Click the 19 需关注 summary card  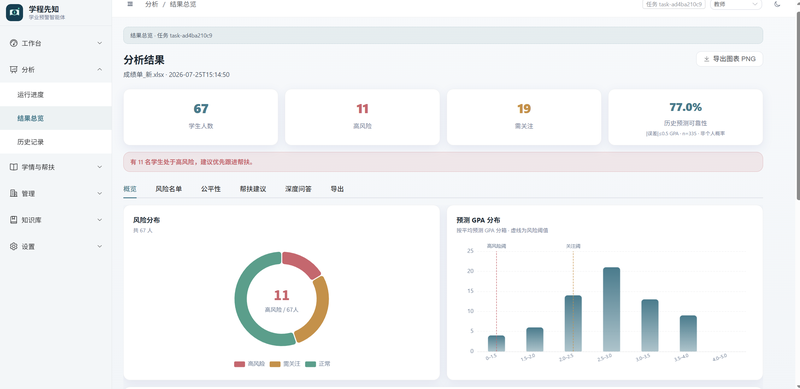click(x=524, y=117)
